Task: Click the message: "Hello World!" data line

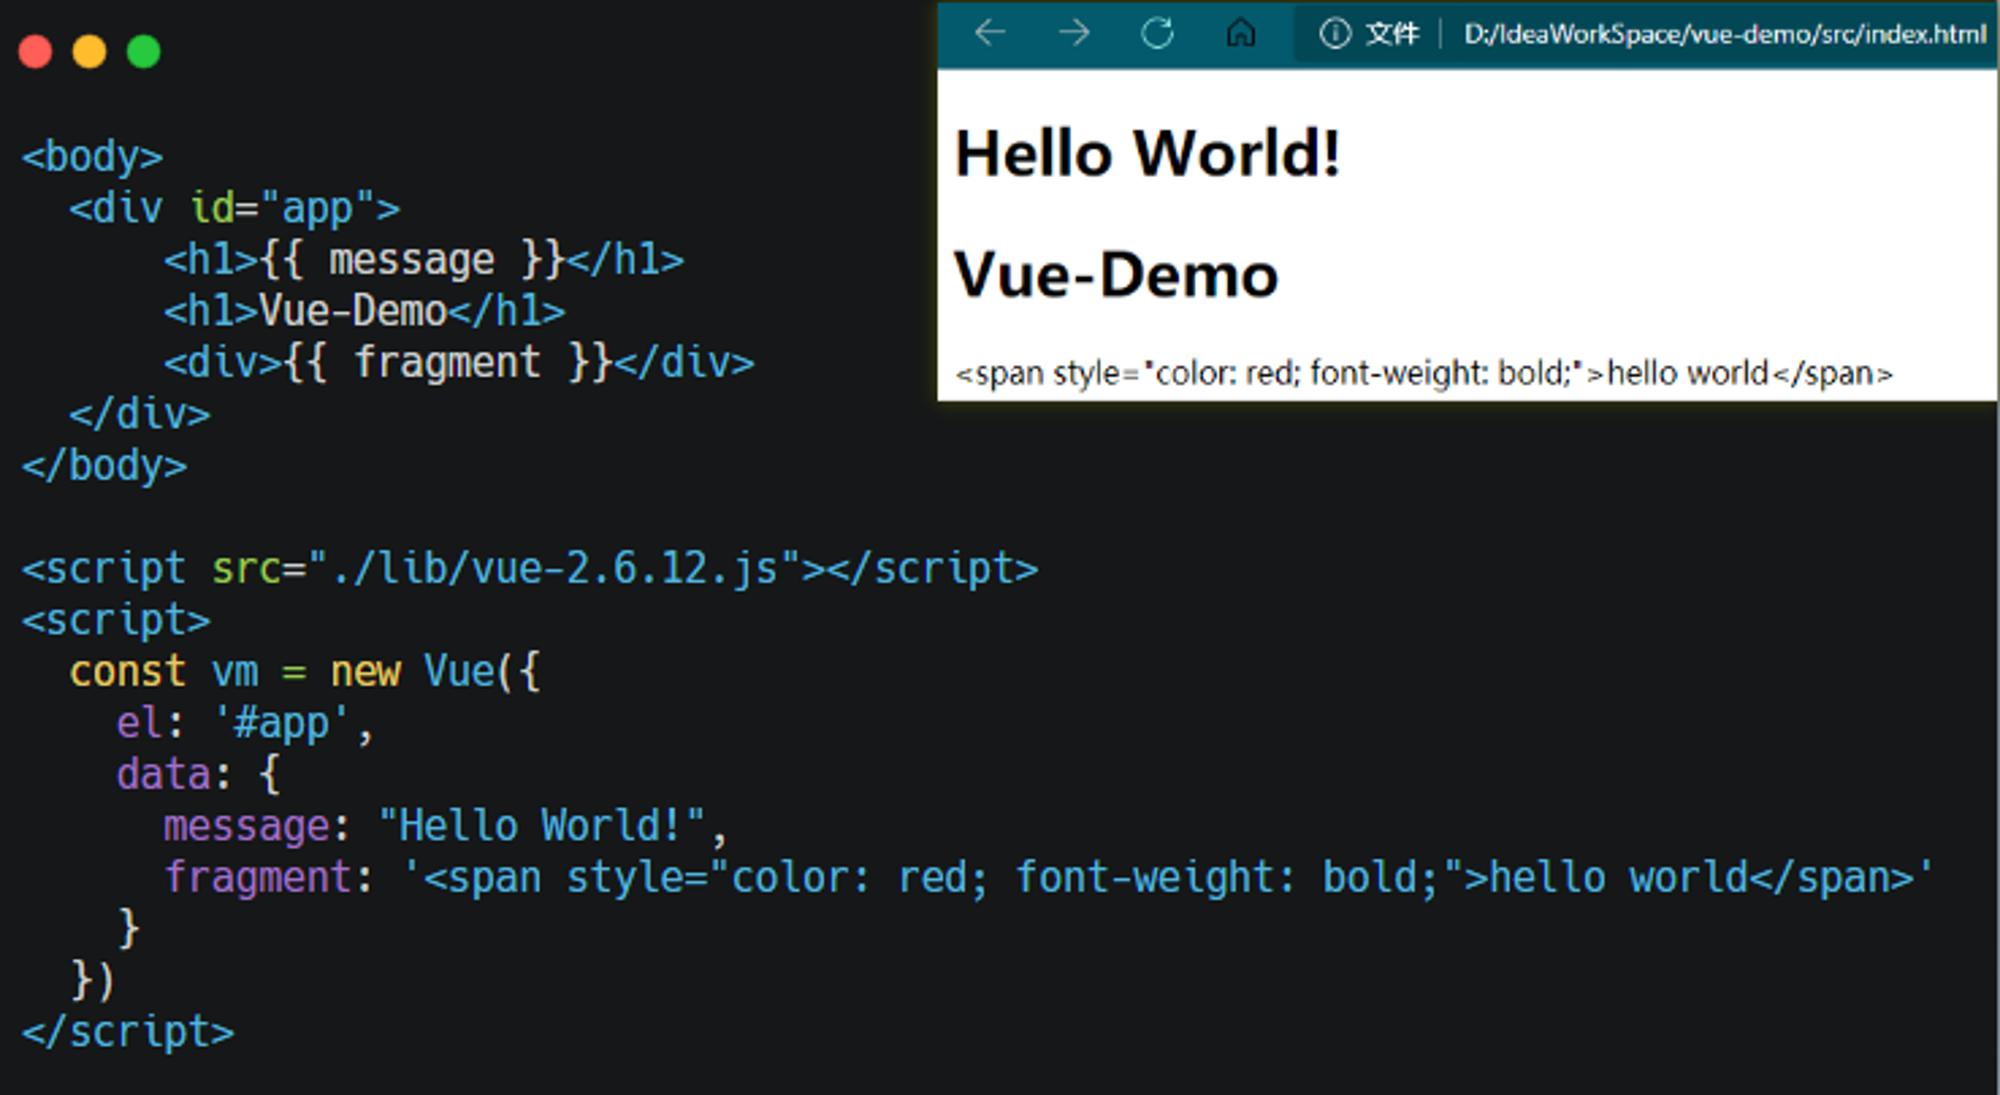Action: tap(445, 826)
